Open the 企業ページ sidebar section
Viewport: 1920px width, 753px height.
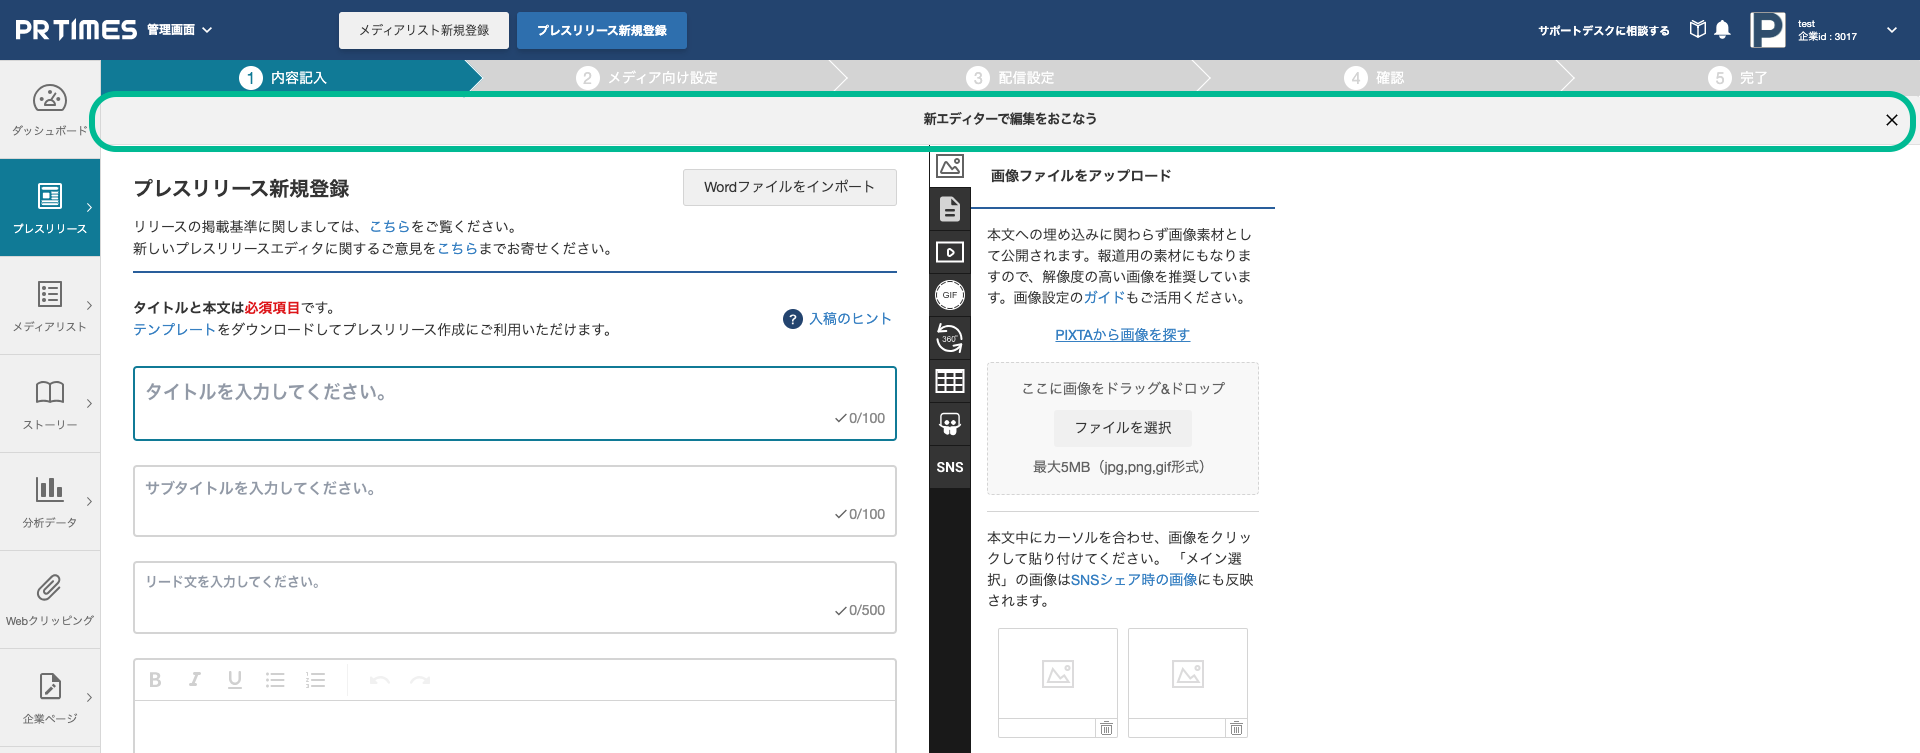point(49,697)
